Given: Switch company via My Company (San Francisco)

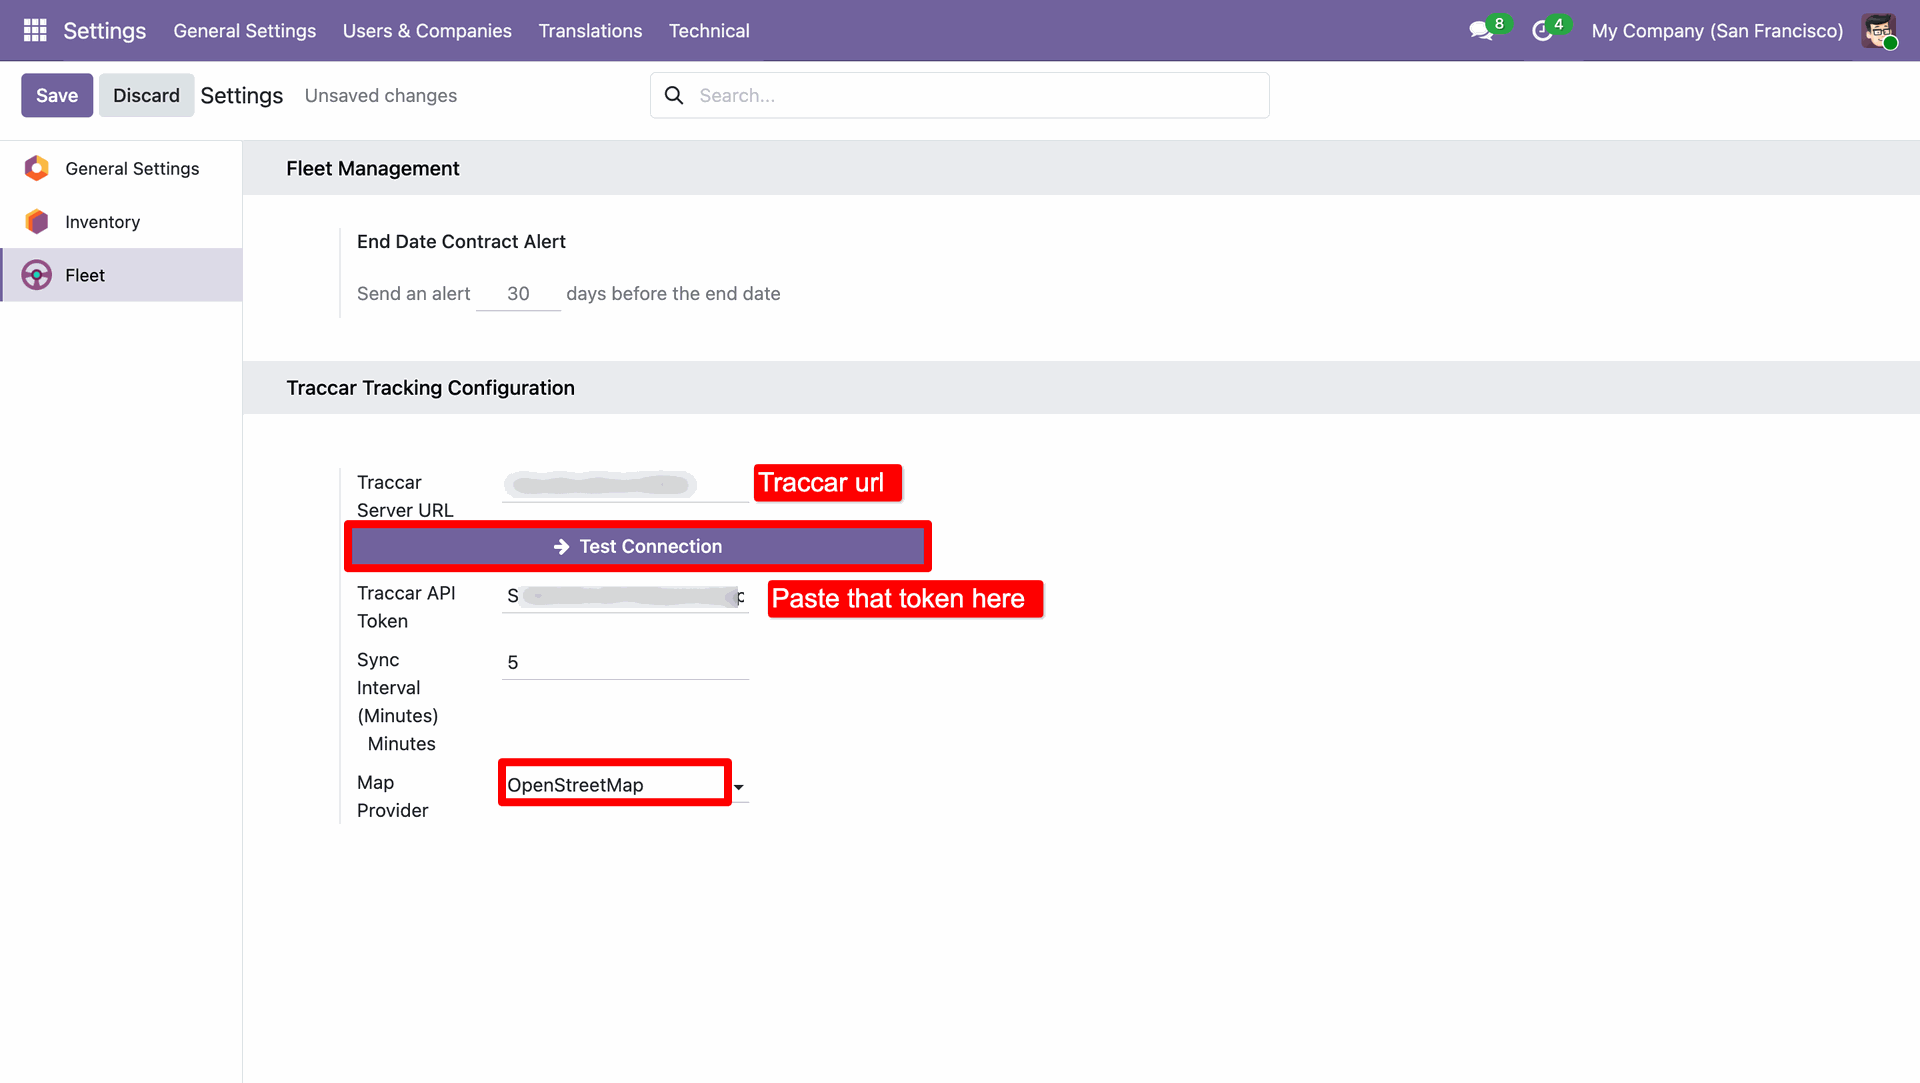Looking at the screenshot, I should (1717, 31).
